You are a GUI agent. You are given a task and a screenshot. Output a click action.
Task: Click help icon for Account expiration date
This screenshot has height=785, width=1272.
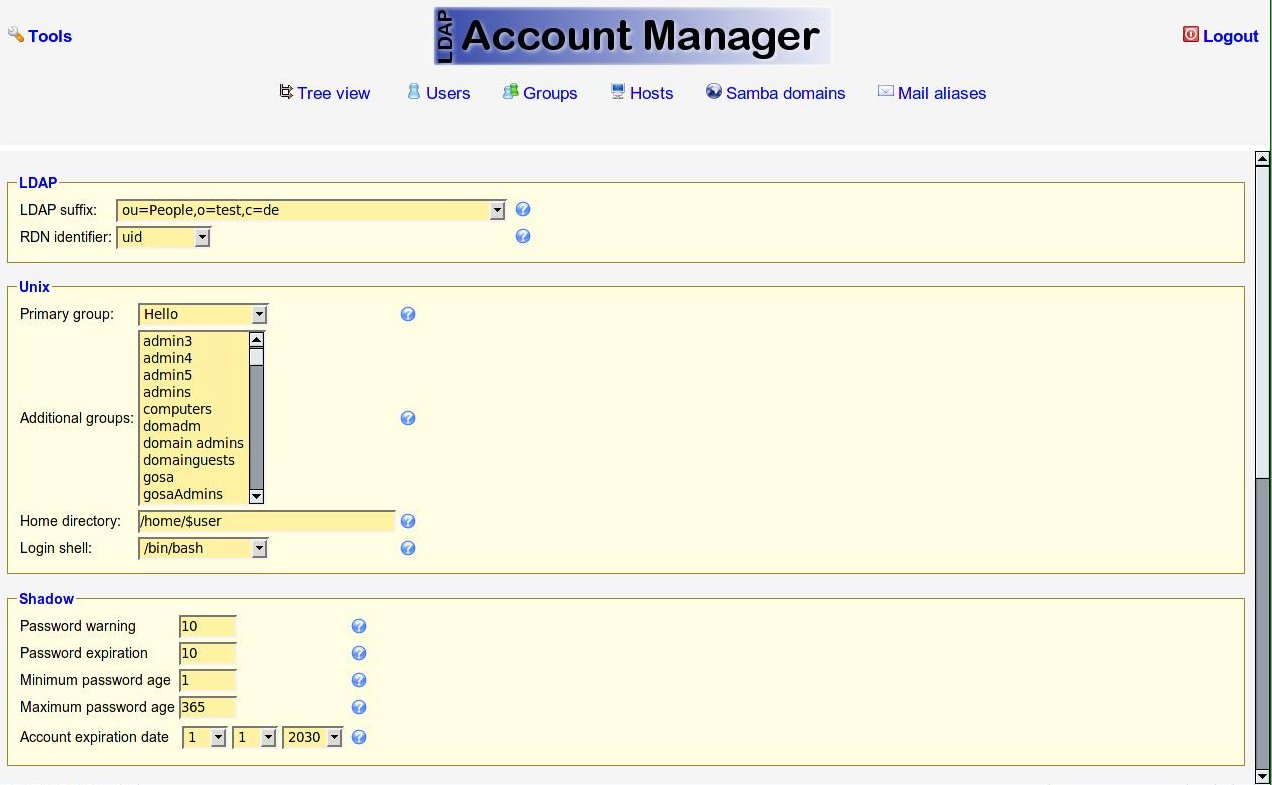(x=359, y=737)
